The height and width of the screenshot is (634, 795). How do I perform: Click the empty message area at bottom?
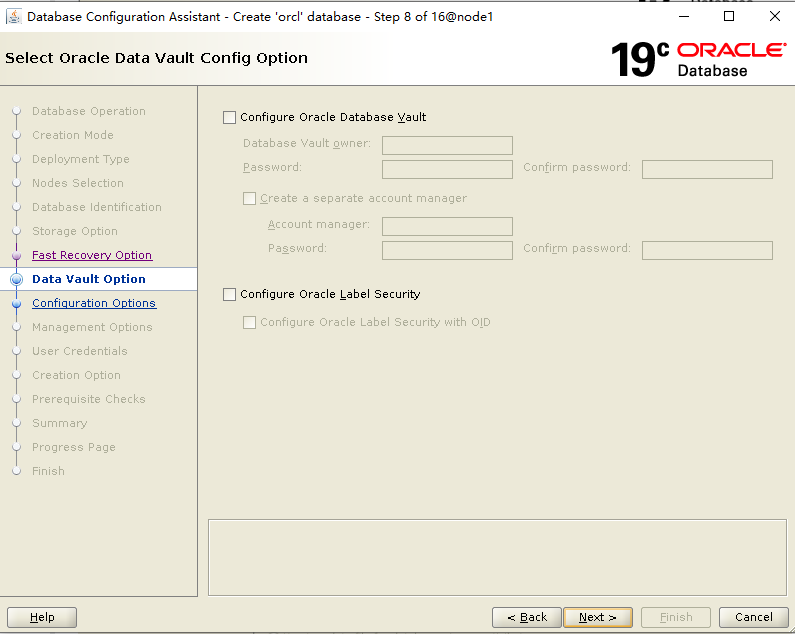[497, 557]
